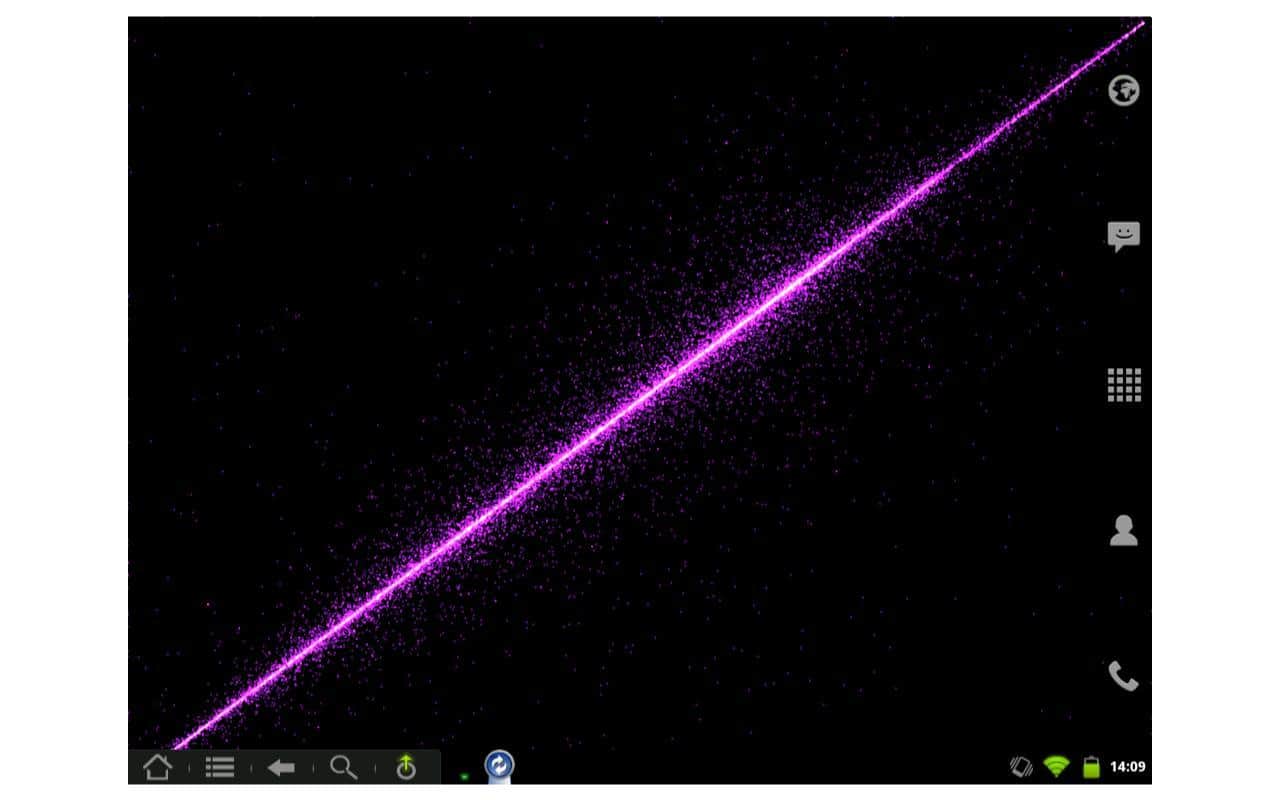1280x800 pixels.
Task: Tap the green Wi-Fi signal icon
Action: [1056, 767]
